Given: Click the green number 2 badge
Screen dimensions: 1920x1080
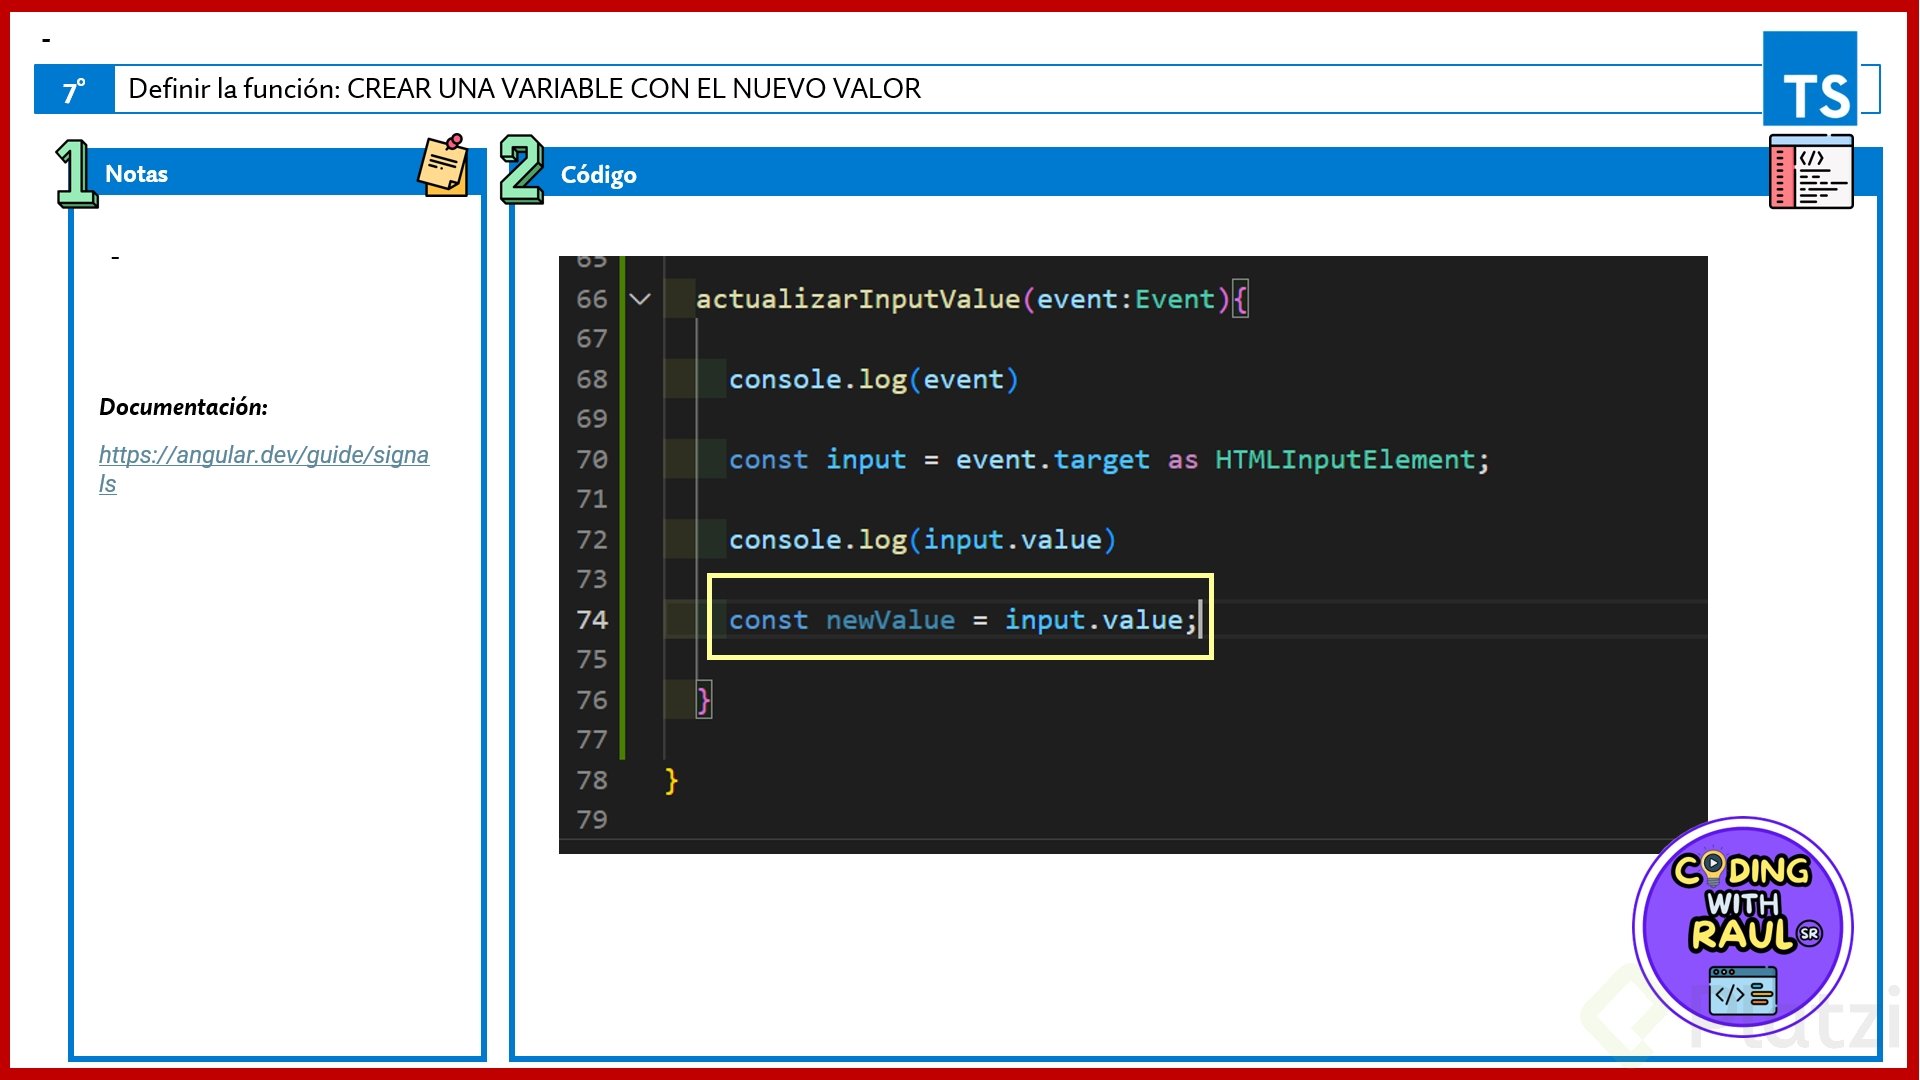Looking at the screenshot, I should [521, 169].
